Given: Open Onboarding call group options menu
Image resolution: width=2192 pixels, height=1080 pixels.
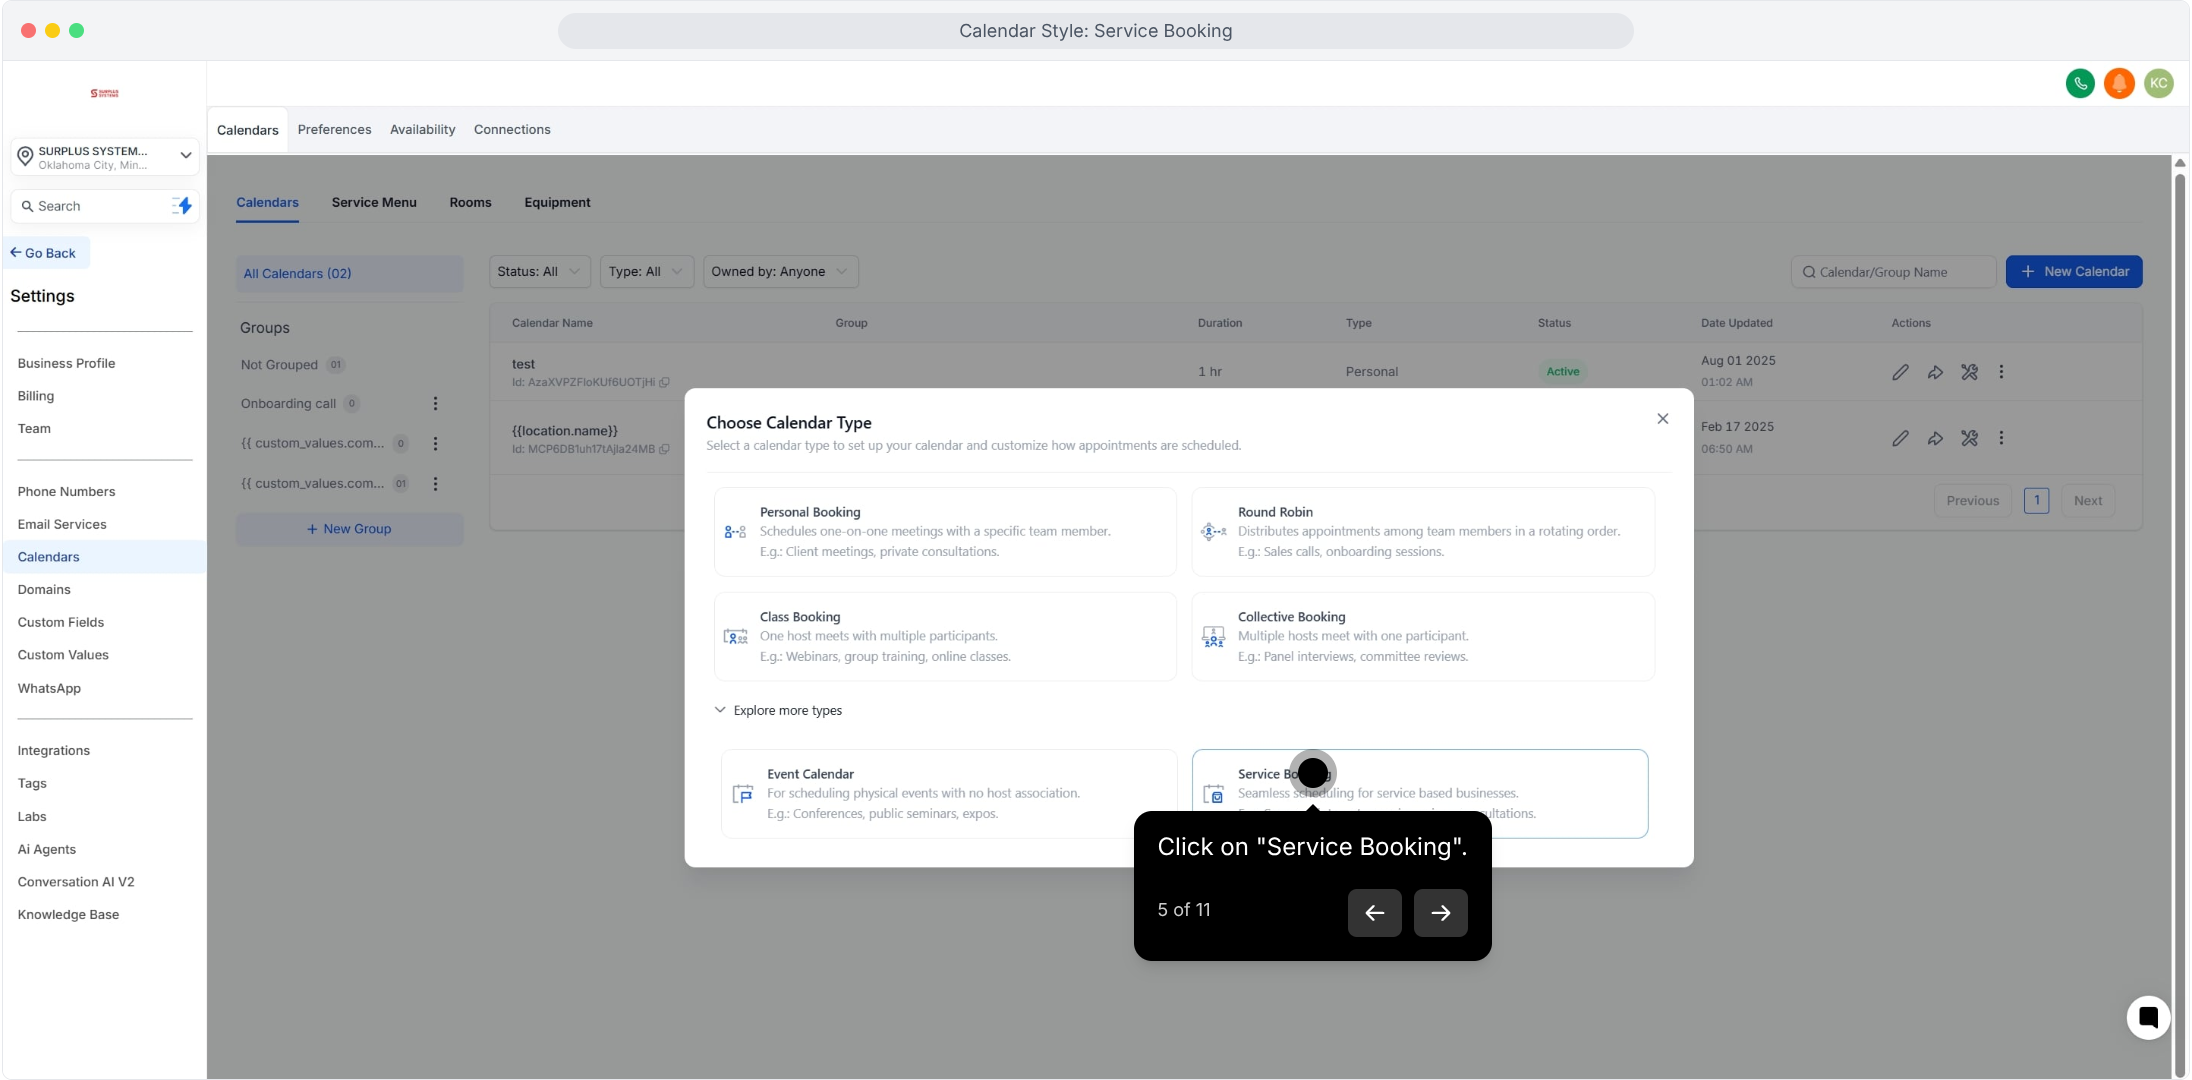Looking at the screenshot, I should (435, 404).
